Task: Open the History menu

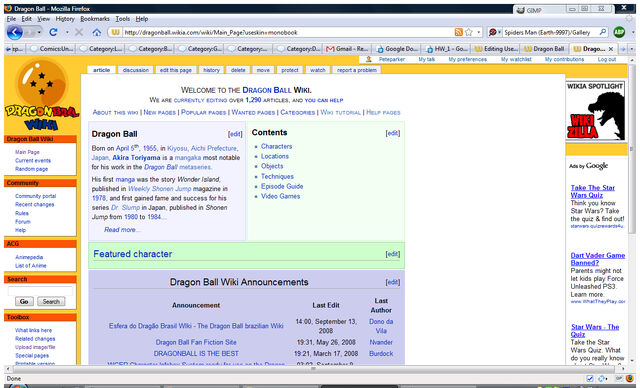Action: click(65, 19)
